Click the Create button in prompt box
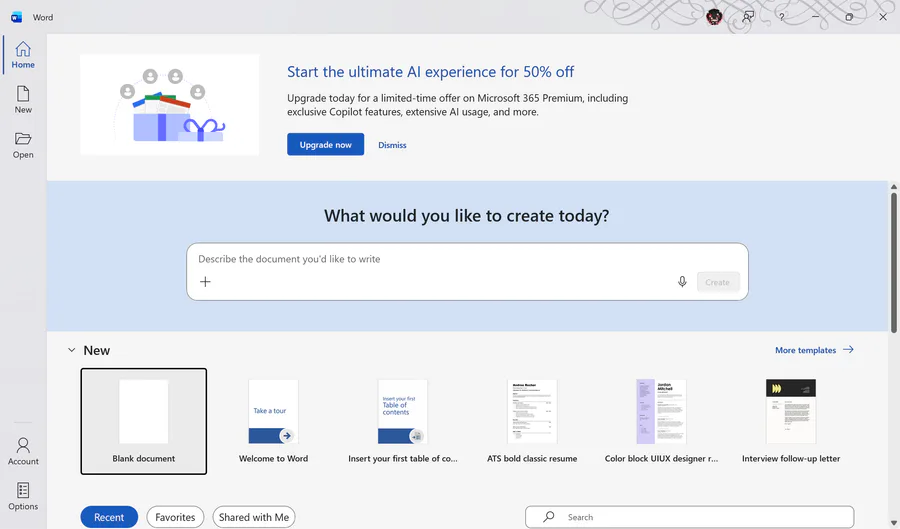The height and width of the screenshot is (529, 900). [x=717, y=282]
